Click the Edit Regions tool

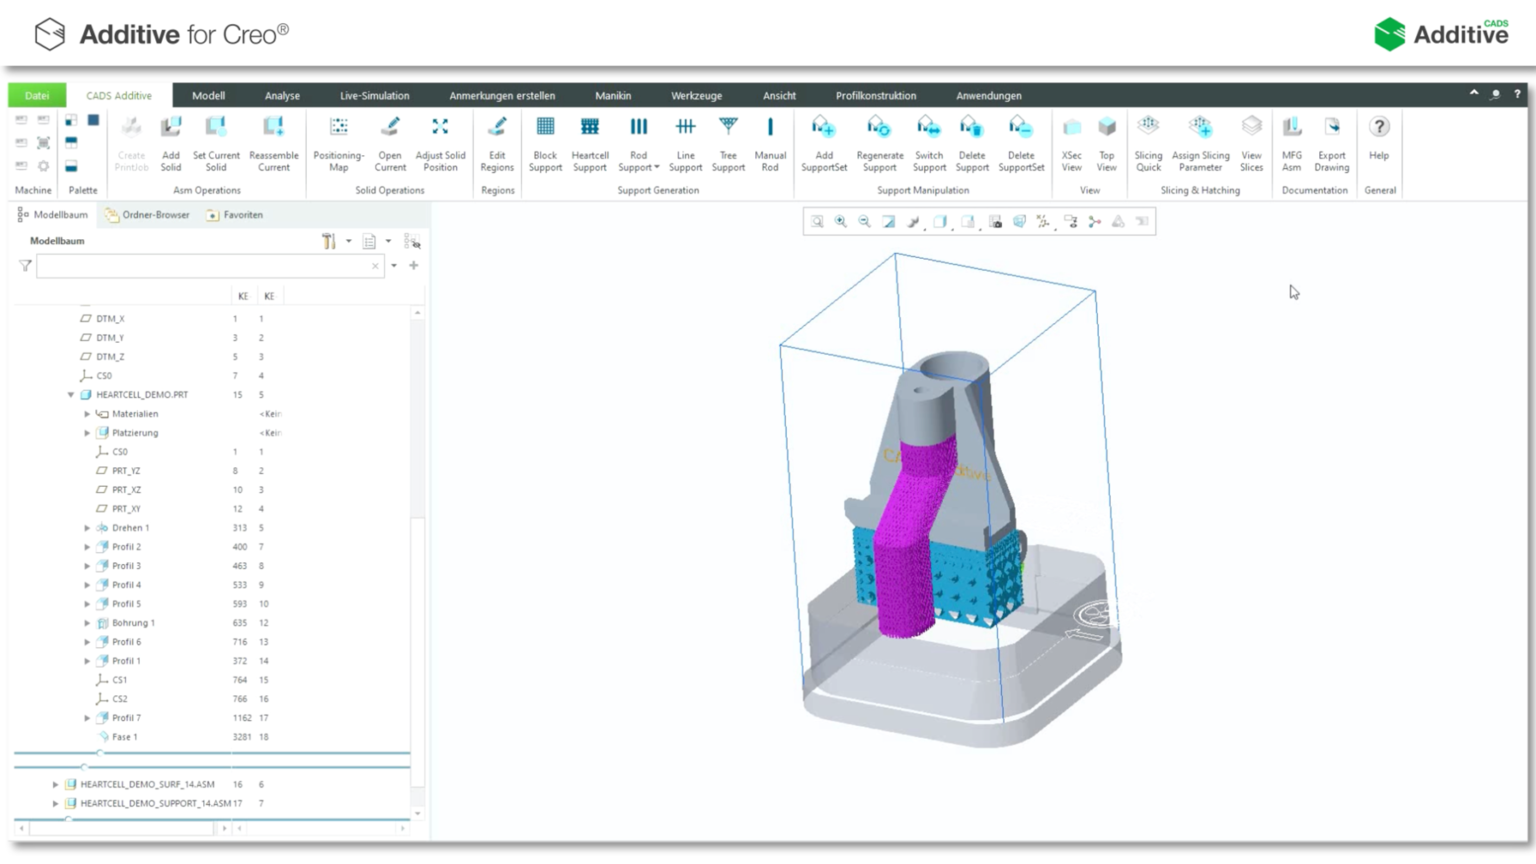point(496,140)
